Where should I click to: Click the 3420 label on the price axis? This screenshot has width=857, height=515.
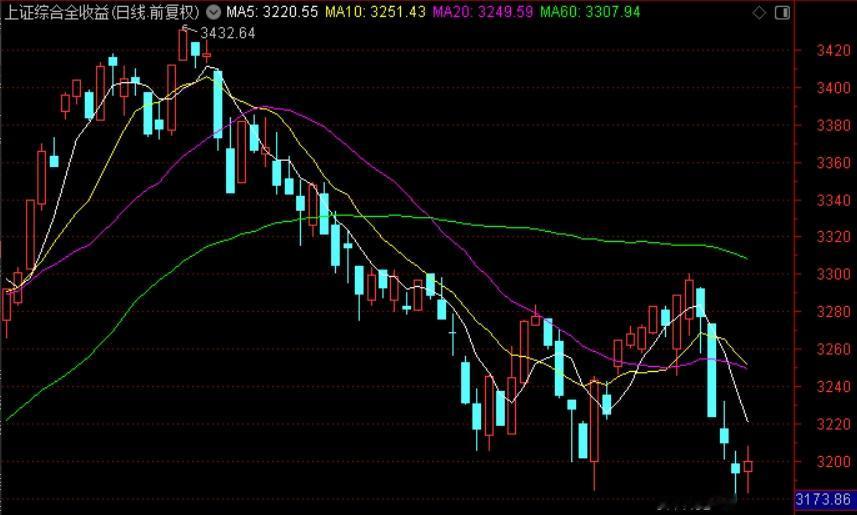(x=833, y=51)
